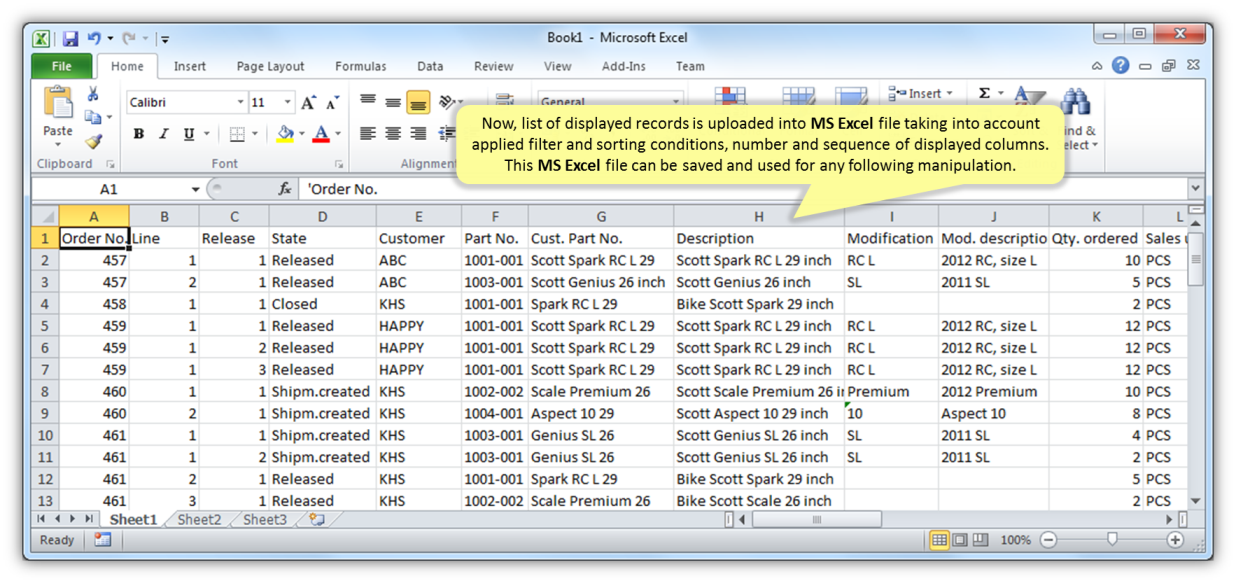
Task: Save the workbook from Quick Access toolbar
Action: 70,39
